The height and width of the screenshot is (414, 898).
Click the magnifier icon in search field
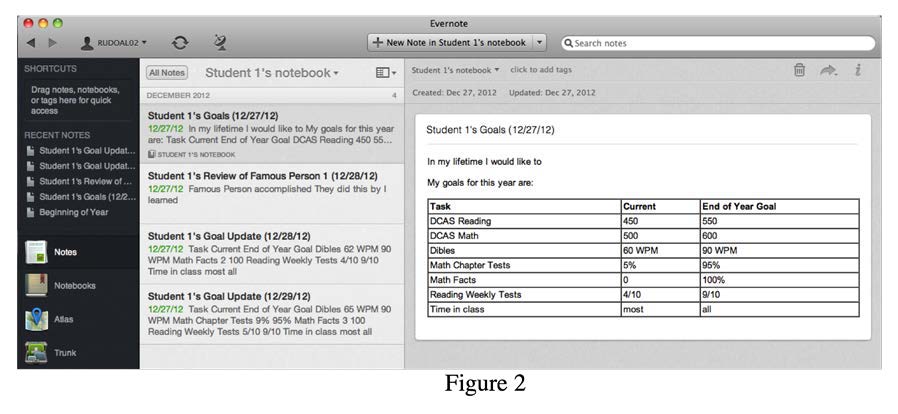tap(568, 43)
